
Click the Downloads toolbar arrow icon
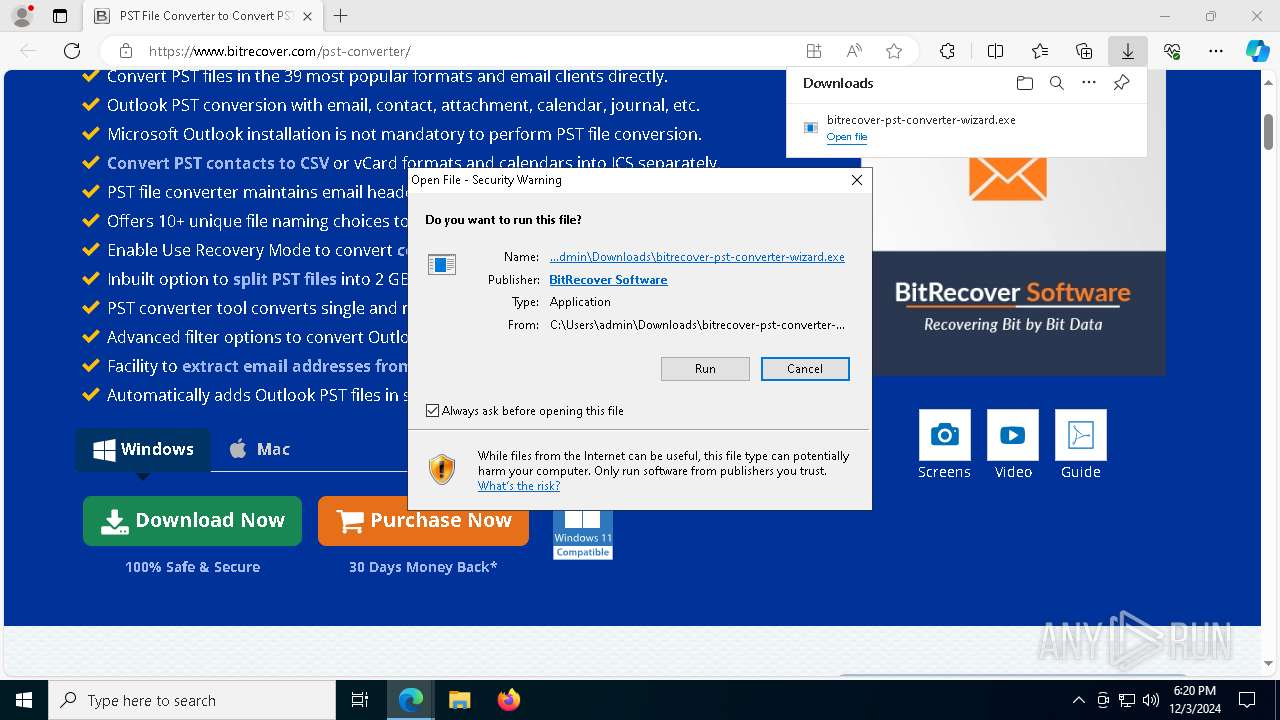pos(1128,51)
